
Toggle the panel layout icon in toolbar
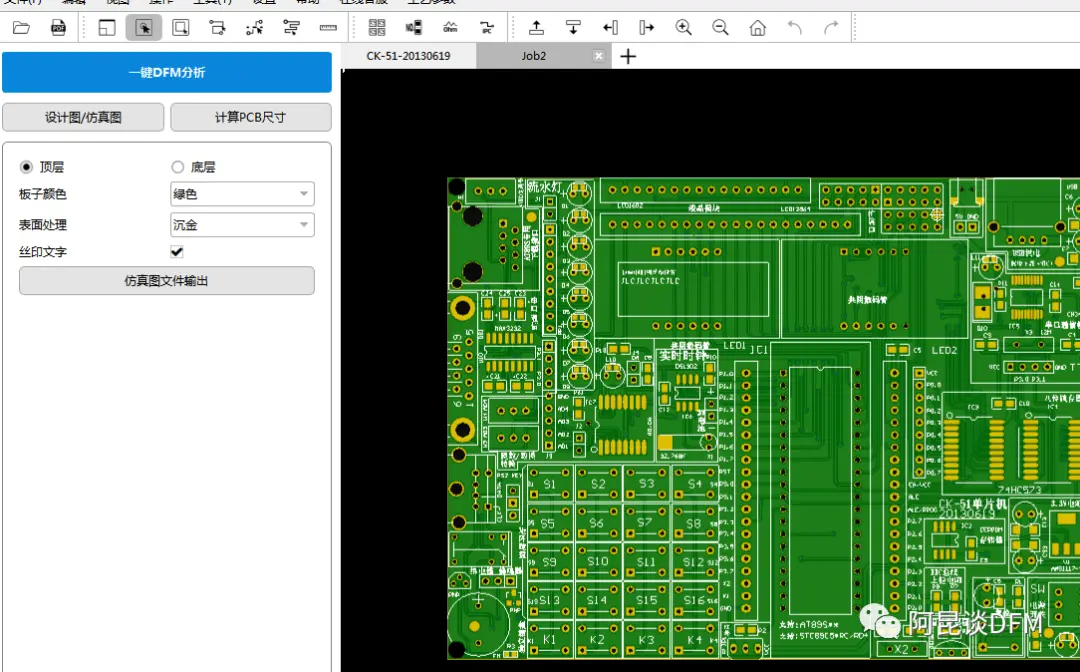pos(107,28)
